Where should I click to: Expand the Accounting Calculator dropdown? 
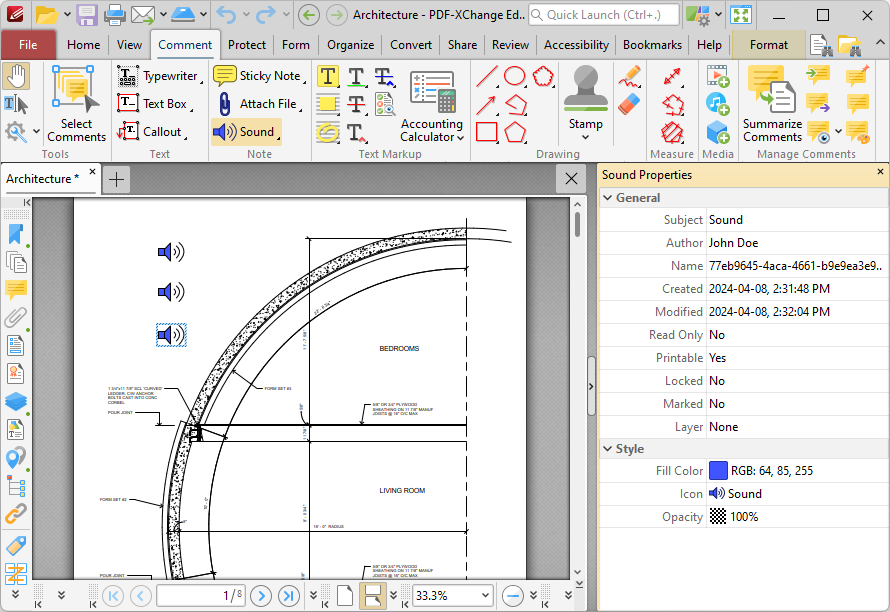[x=460, y=137]
